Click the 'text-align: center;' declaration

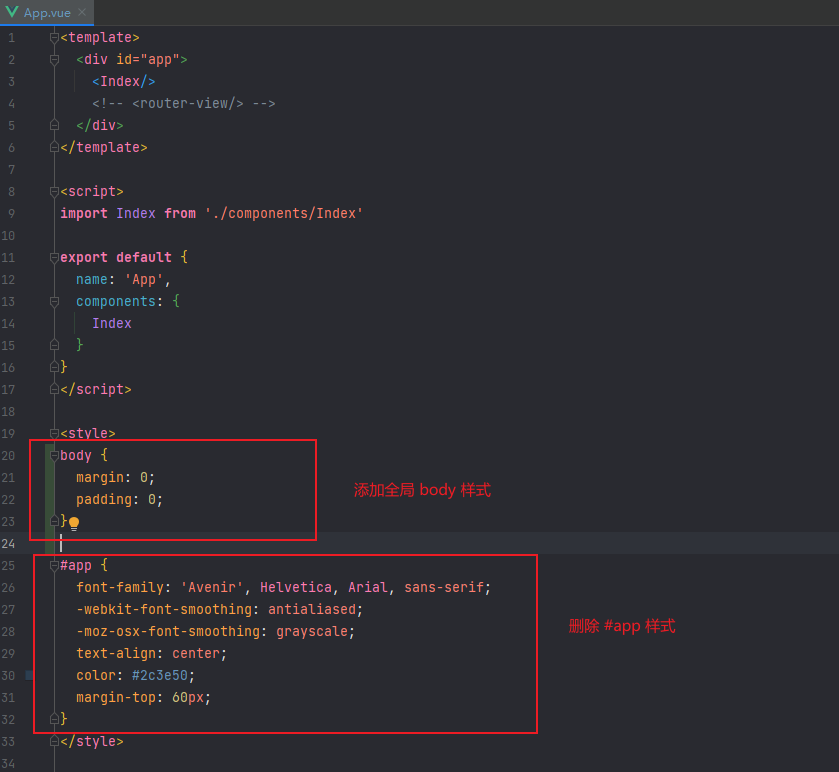[151, 653]
